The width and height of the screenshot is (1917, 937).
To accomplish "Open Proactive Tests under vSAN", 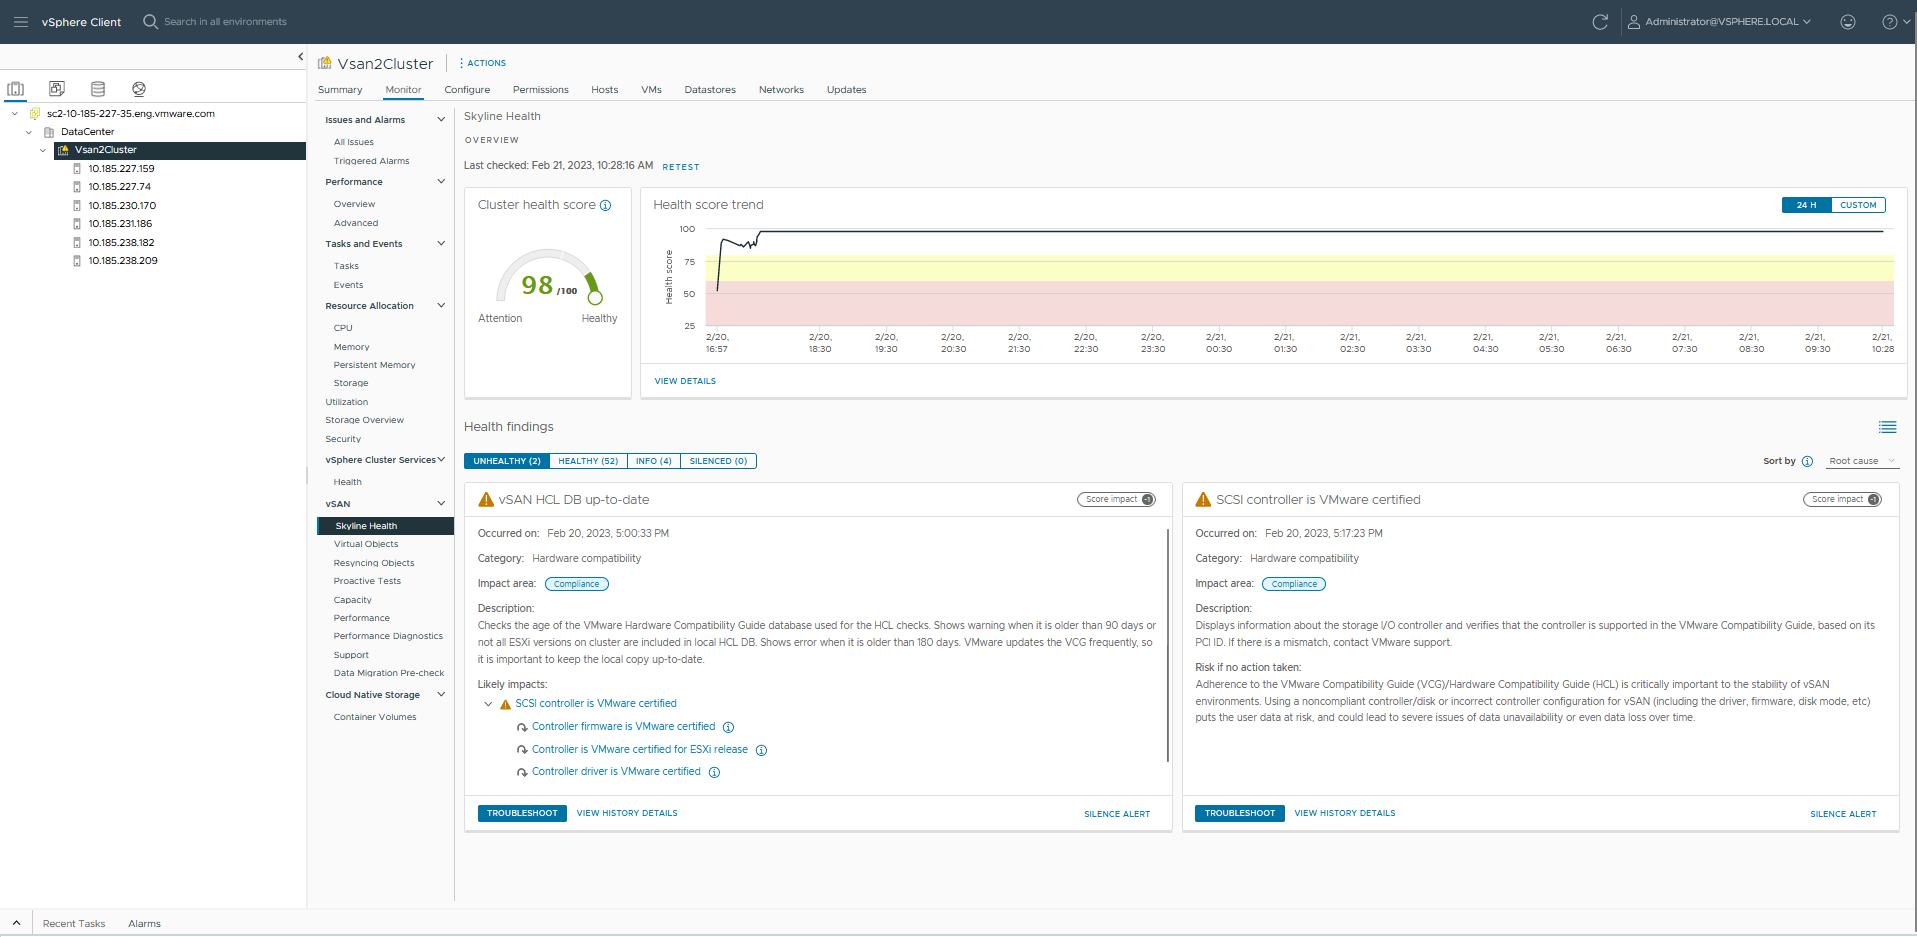I will [367, 581].
